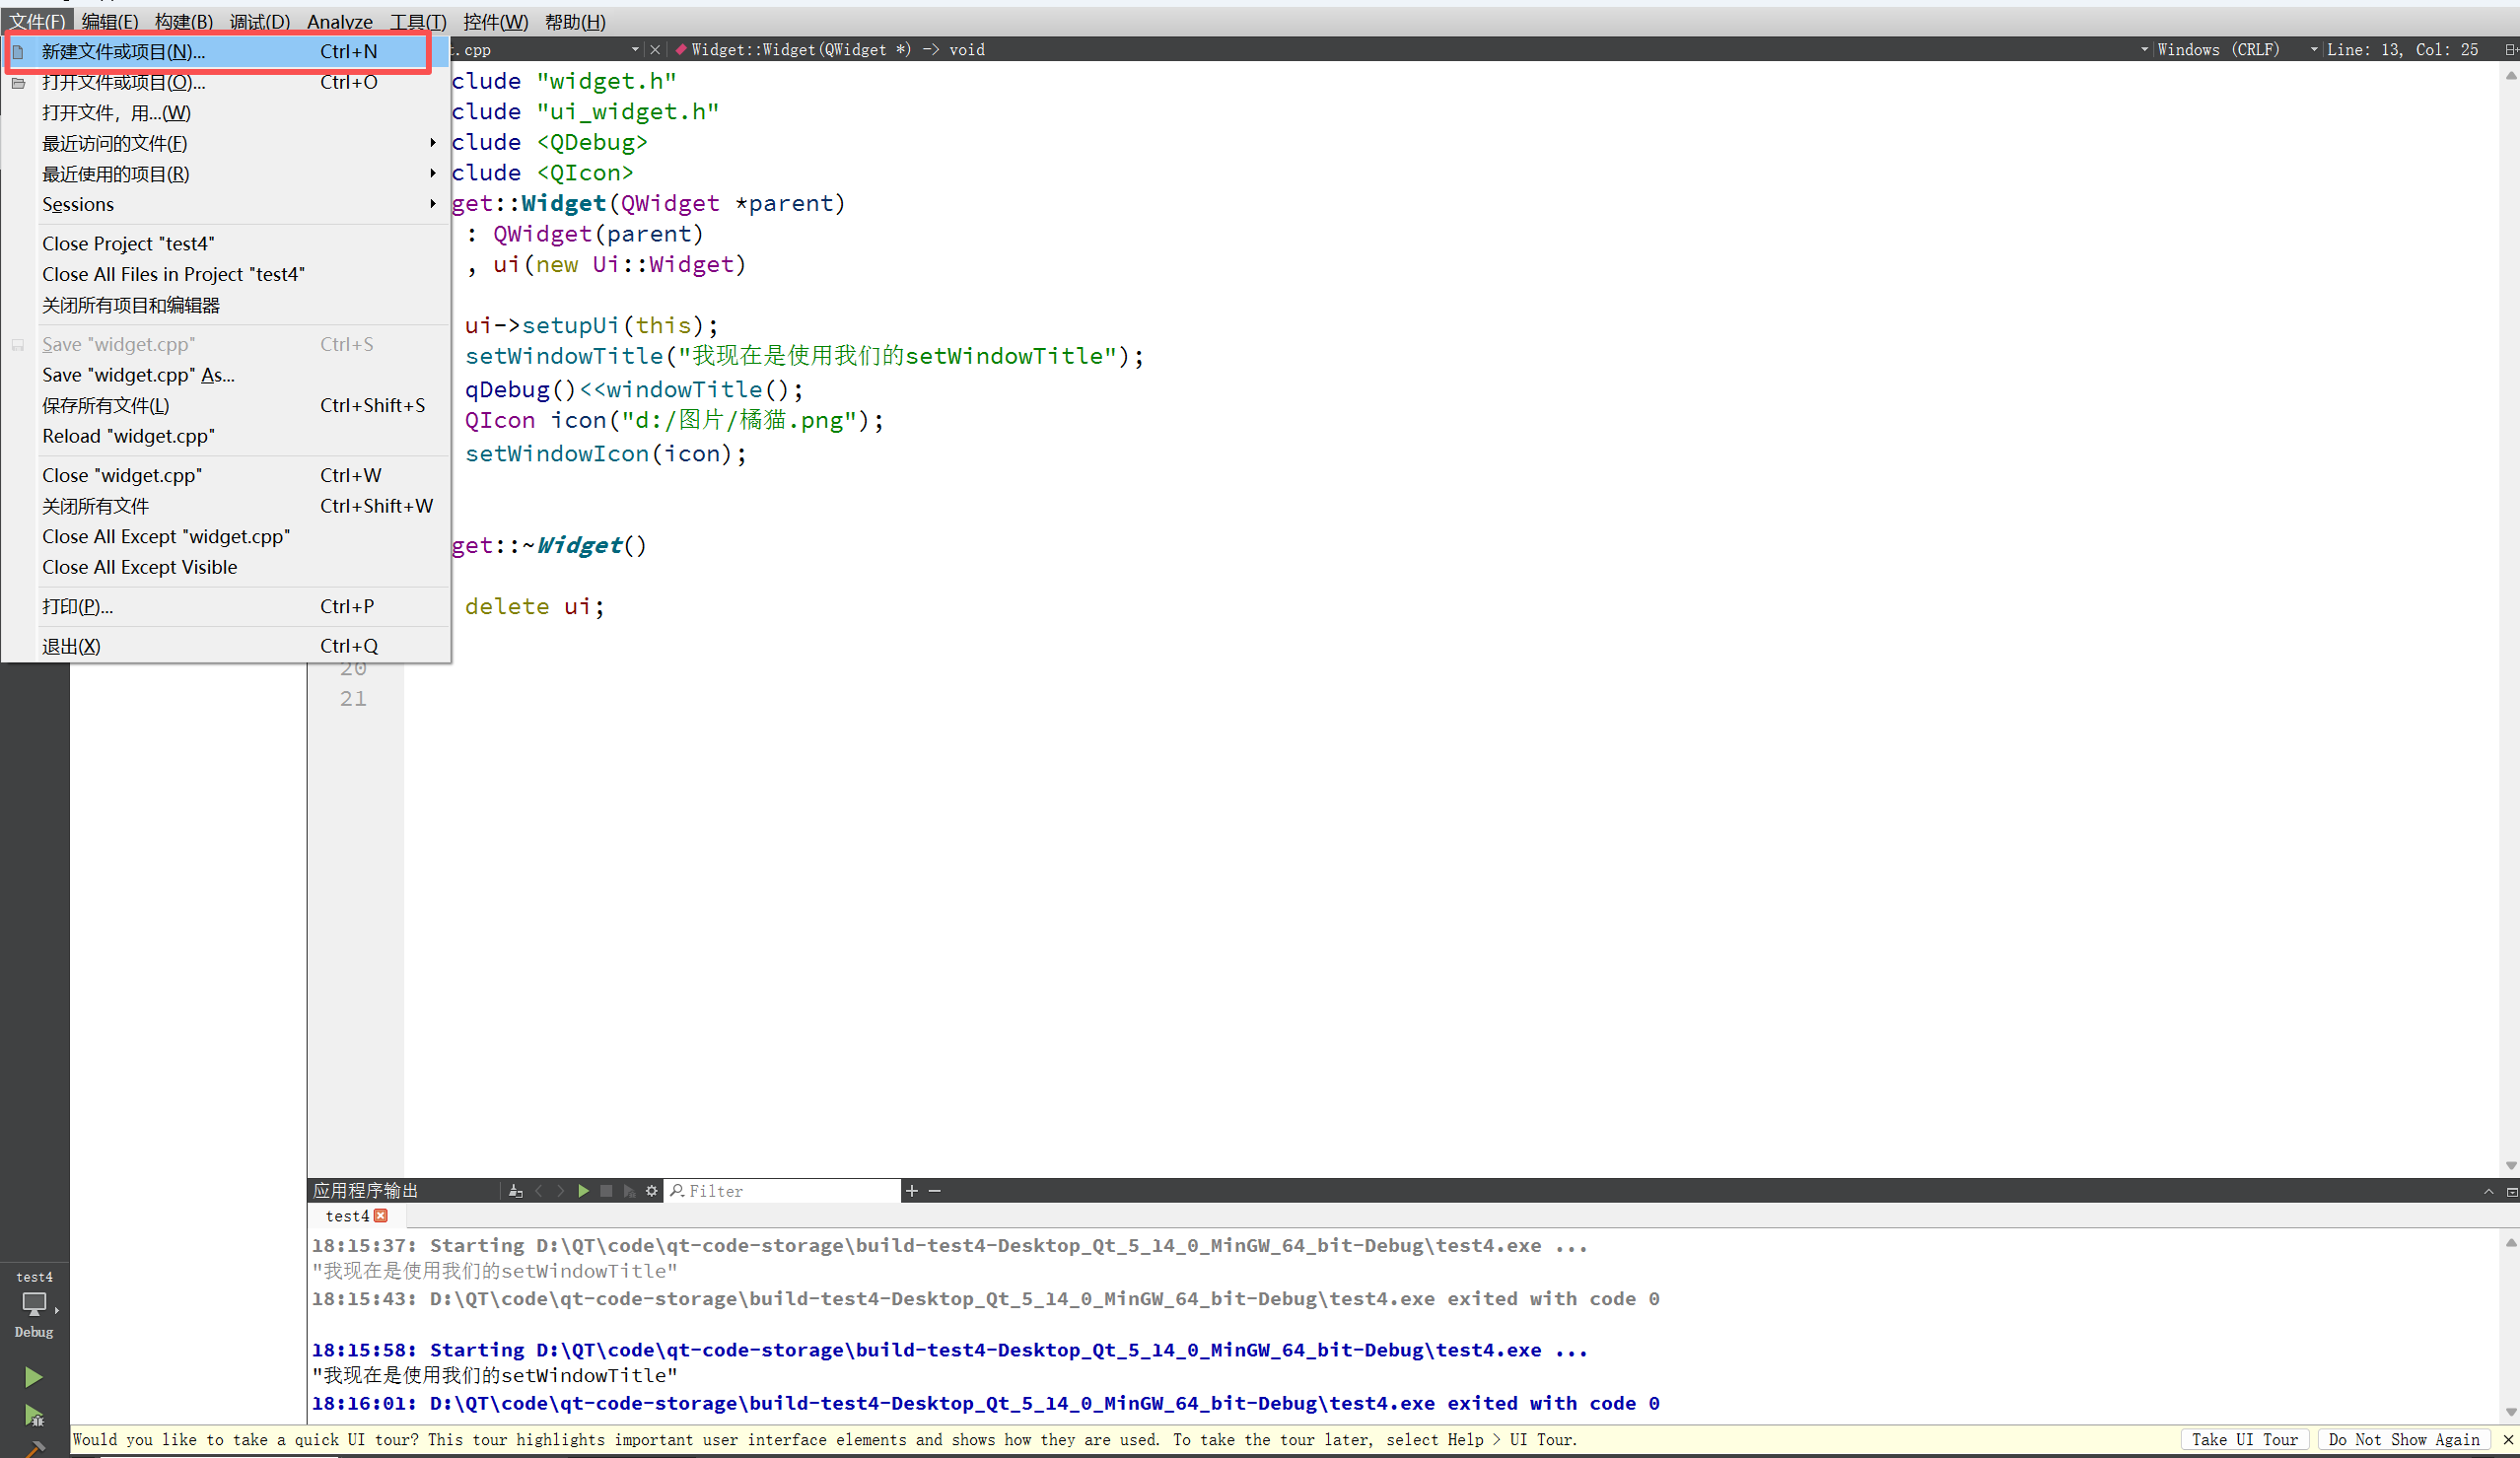This screenshot has width=2520, height=1458.
Task: Open the Widget::Widget symbol dropdown
Action: pyautogui.click(x=1410, y=49)
